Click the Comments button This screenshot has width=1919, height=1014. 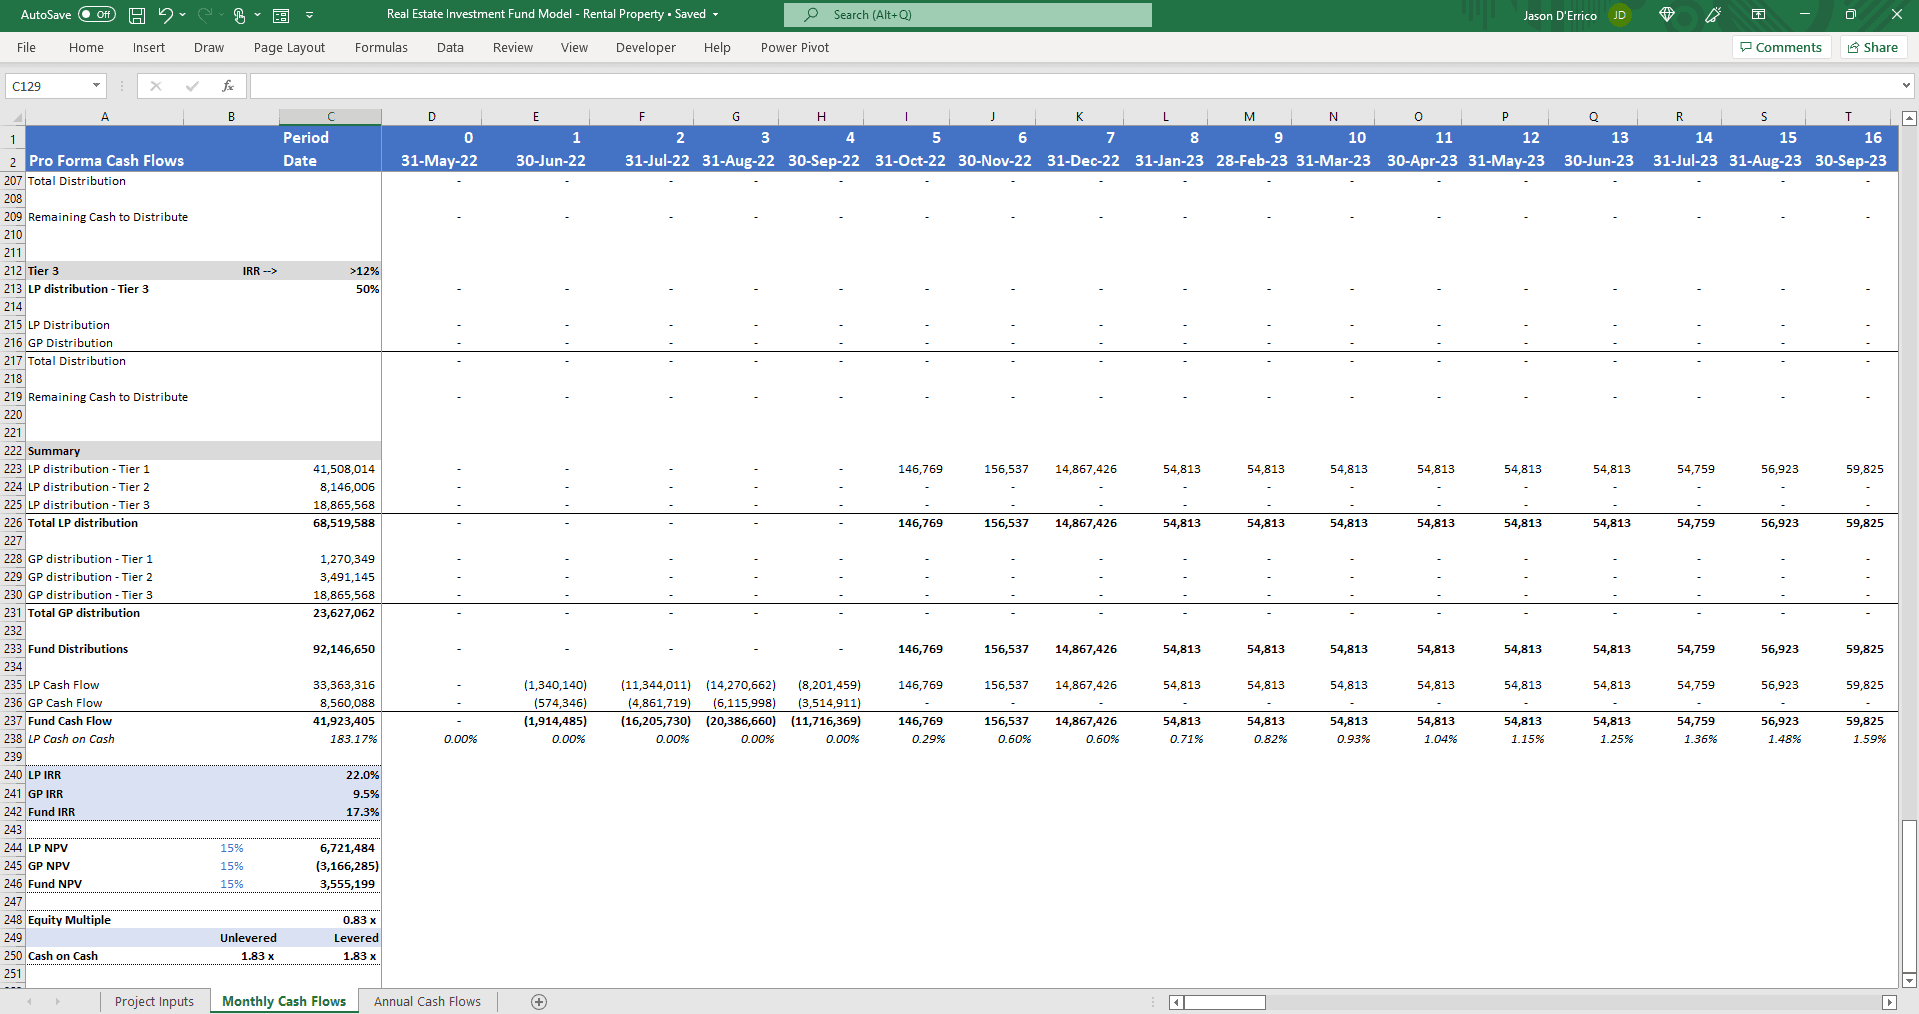coord(1781,47)
